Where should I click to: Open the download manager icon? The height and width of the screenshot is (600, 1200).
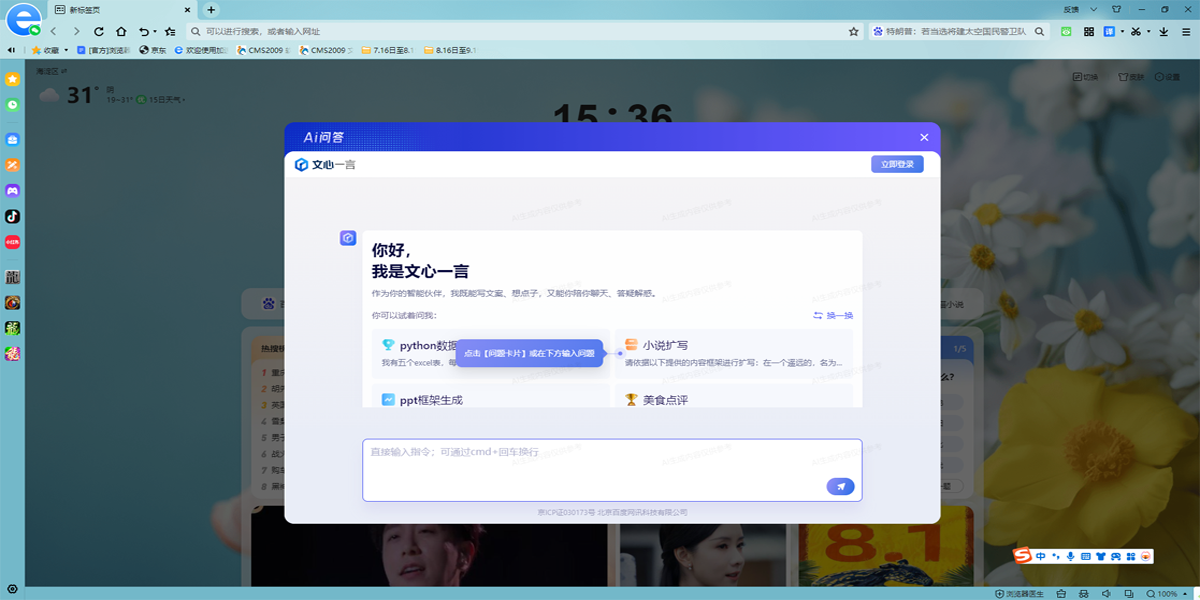[x=1164, y=31]
